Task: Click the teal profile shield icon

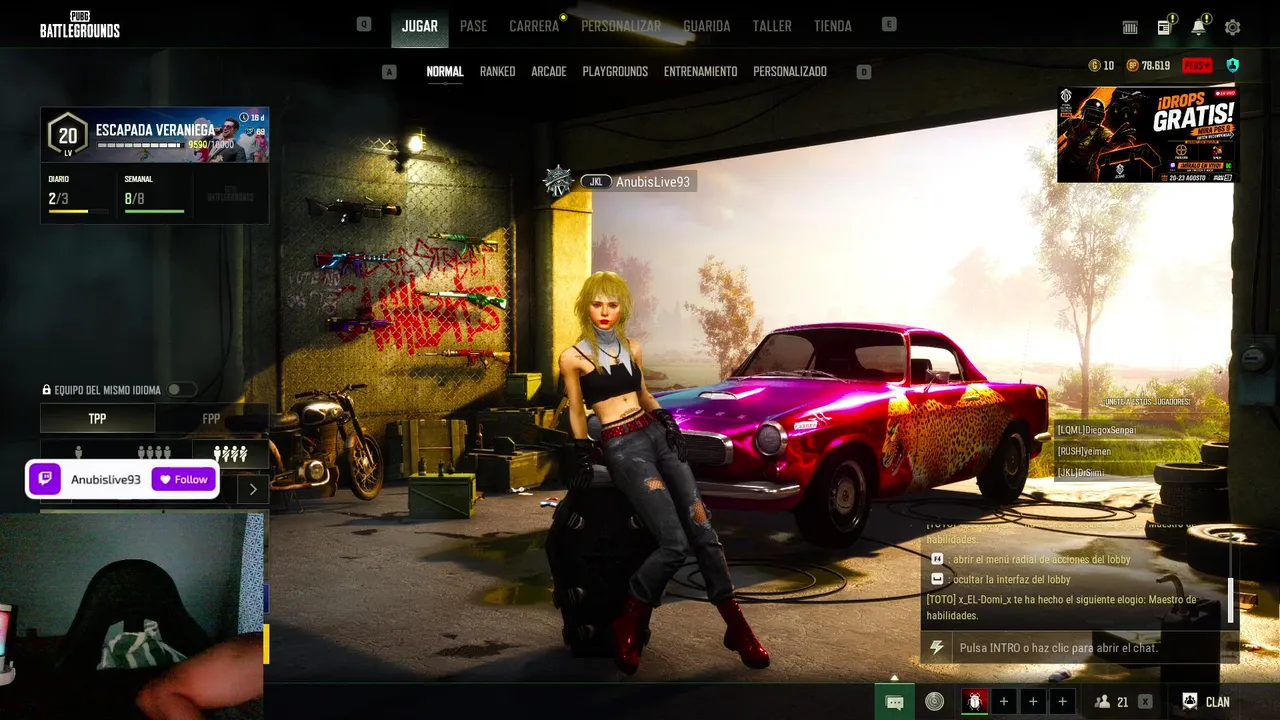Action: [1232, 65]
